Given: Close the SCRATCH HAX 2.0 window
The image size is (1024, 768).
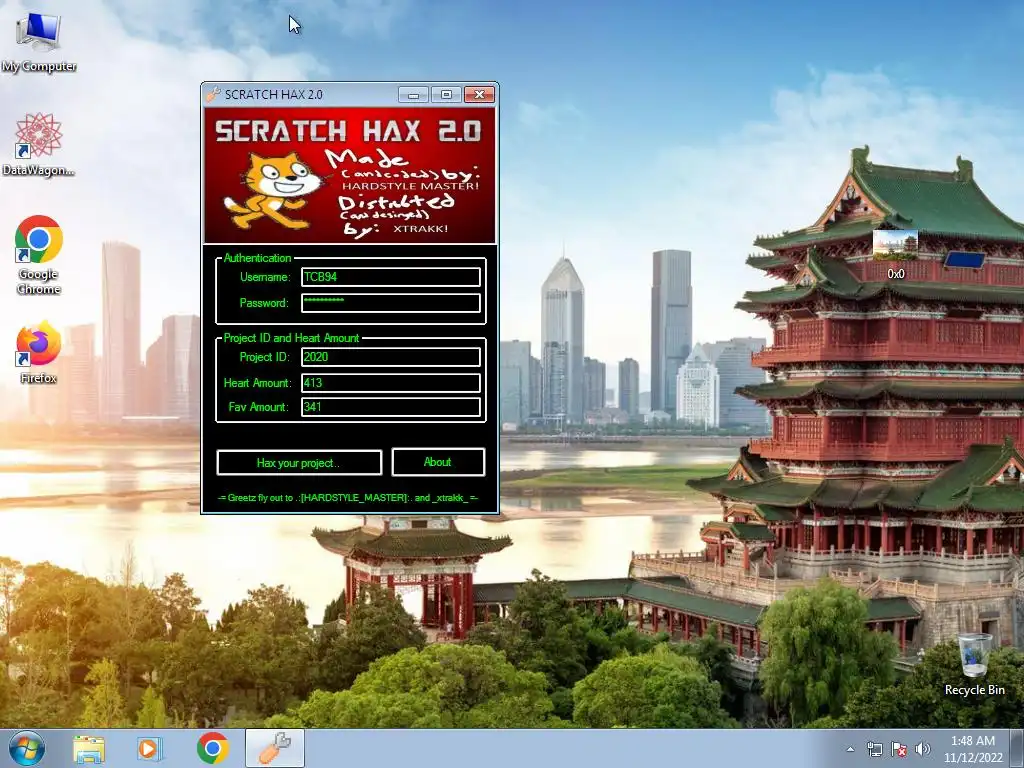Looking at the screenshot, I should pyautogui.click(x=479, y=95).
